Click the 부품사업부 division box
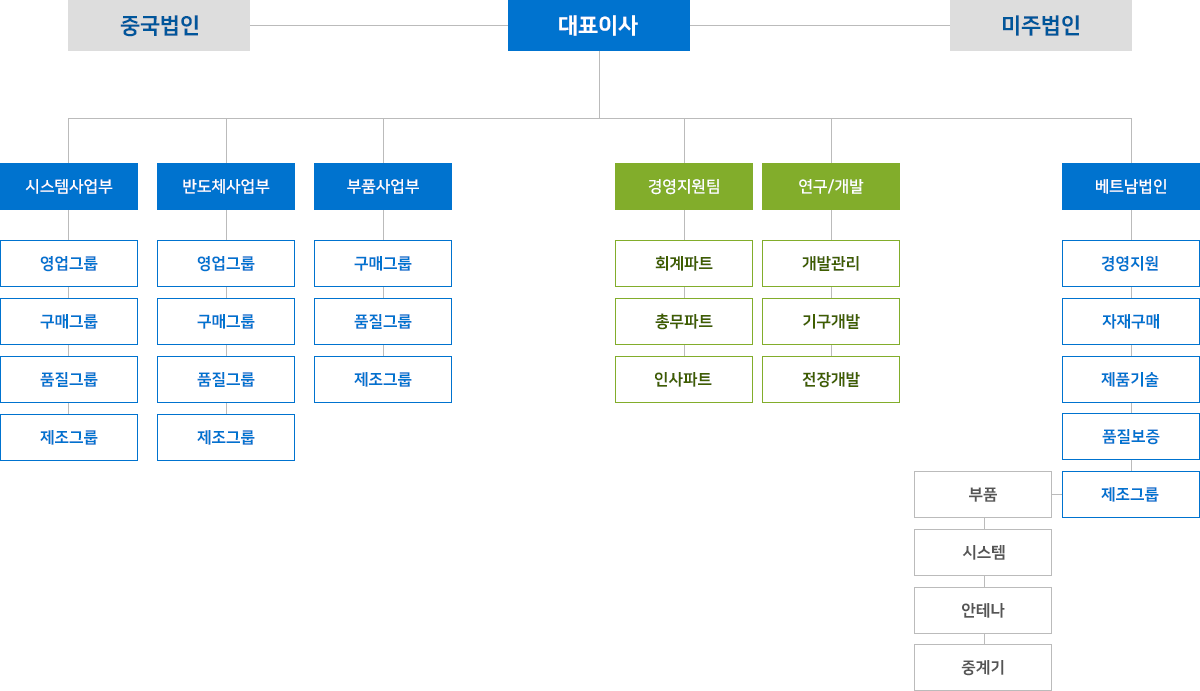 tap(383, 186)
